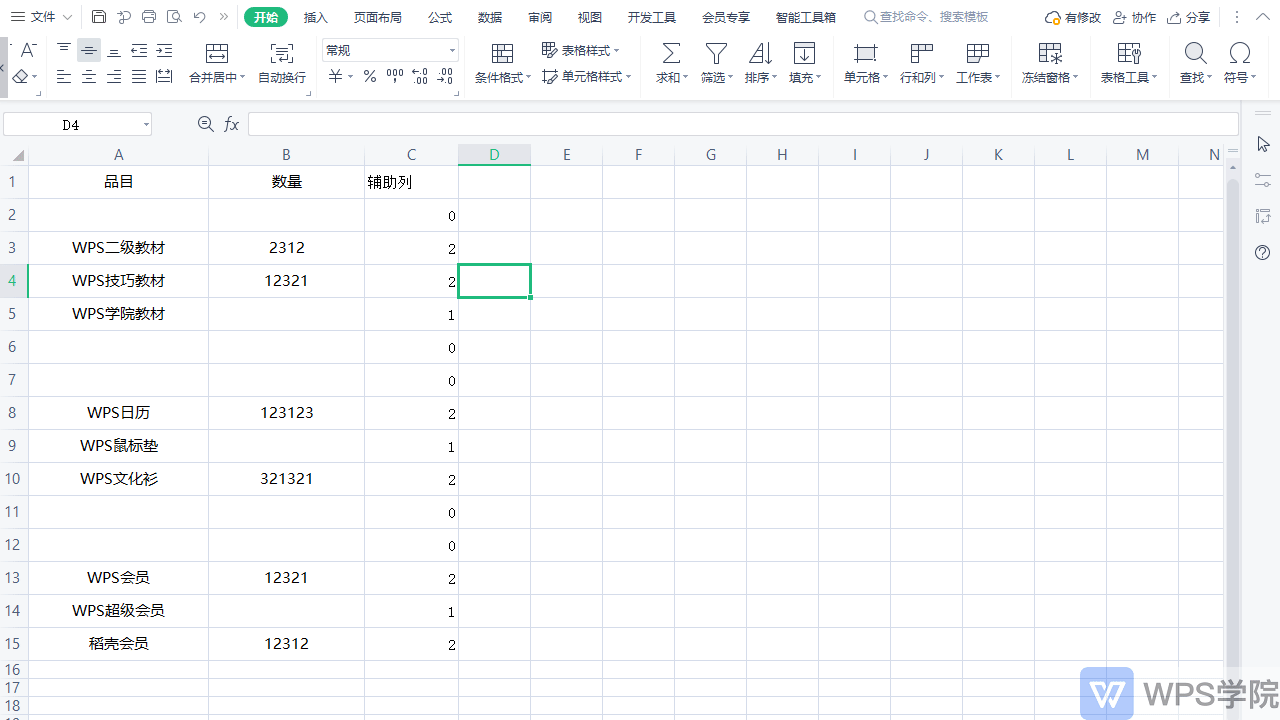Switch to the 页面布局 ribbon tab
This screenshot has height=720, width=1280.
pyautogui.click(x=378, y=17)
